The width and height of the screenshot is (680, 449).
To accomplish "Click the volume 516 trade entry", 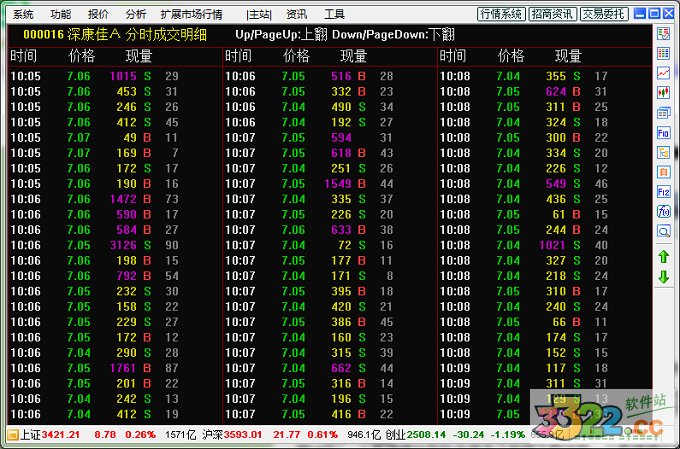I will point(330,76).
